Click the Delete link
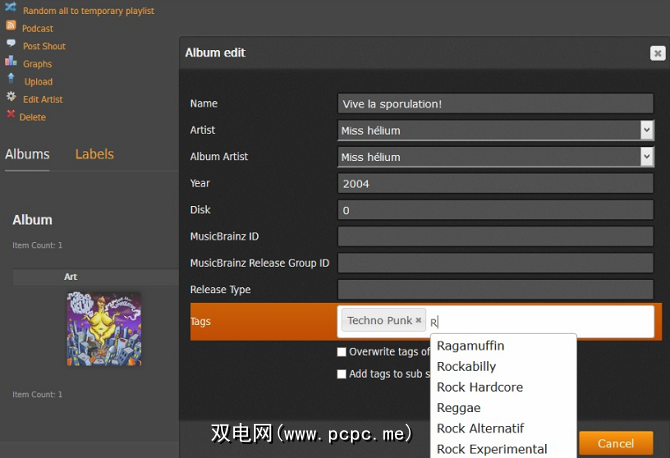 (x=32, y=117)
